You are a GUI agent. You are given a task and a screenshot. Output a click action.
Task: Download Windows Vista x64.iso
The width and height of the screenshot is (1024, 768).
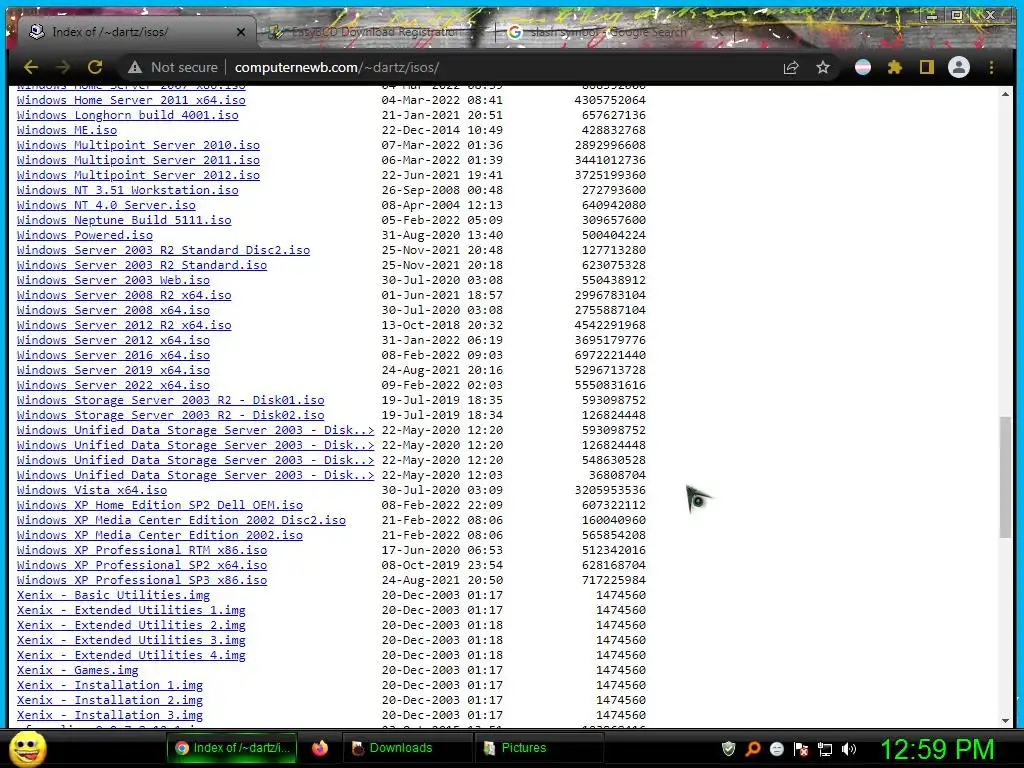pyautogui.click(x=92, y=490)
